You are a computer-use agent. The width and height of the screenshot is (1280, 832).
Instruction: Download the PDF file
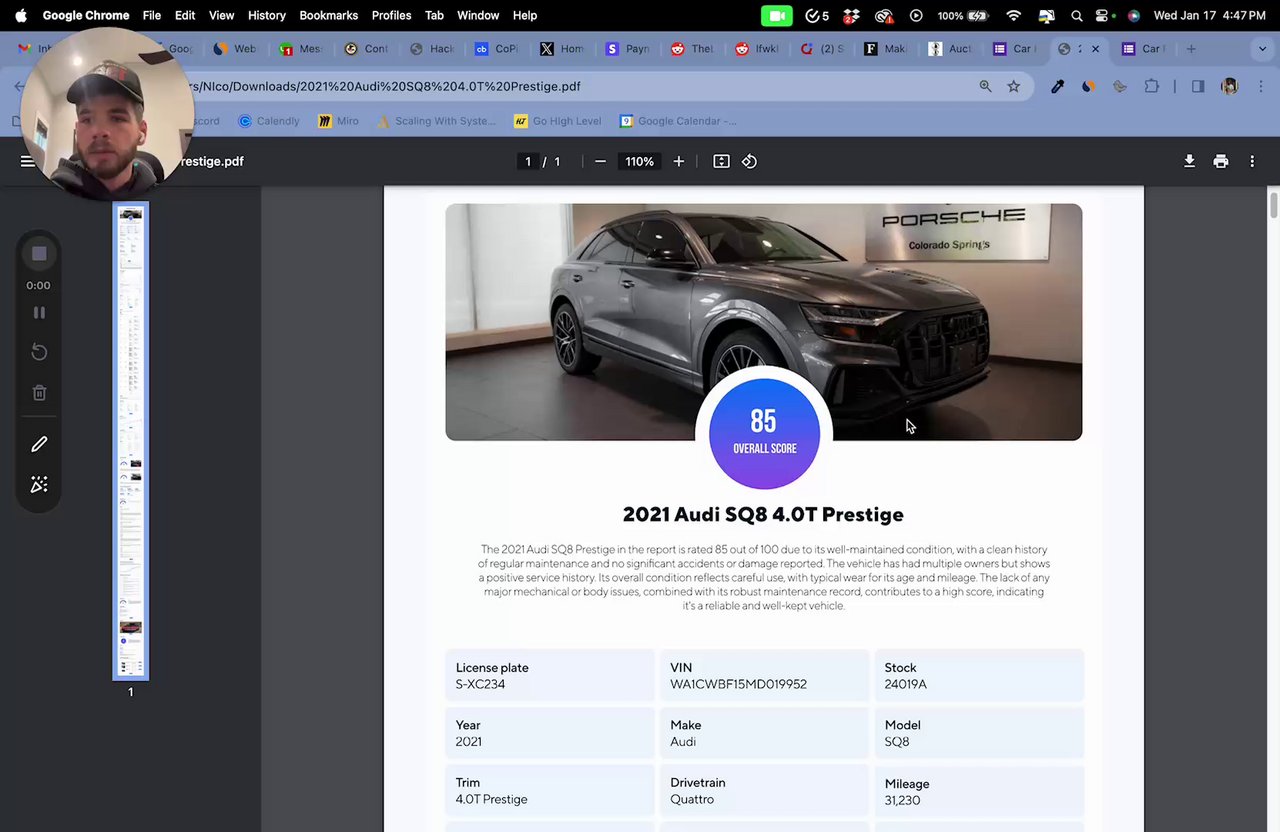1189,161
